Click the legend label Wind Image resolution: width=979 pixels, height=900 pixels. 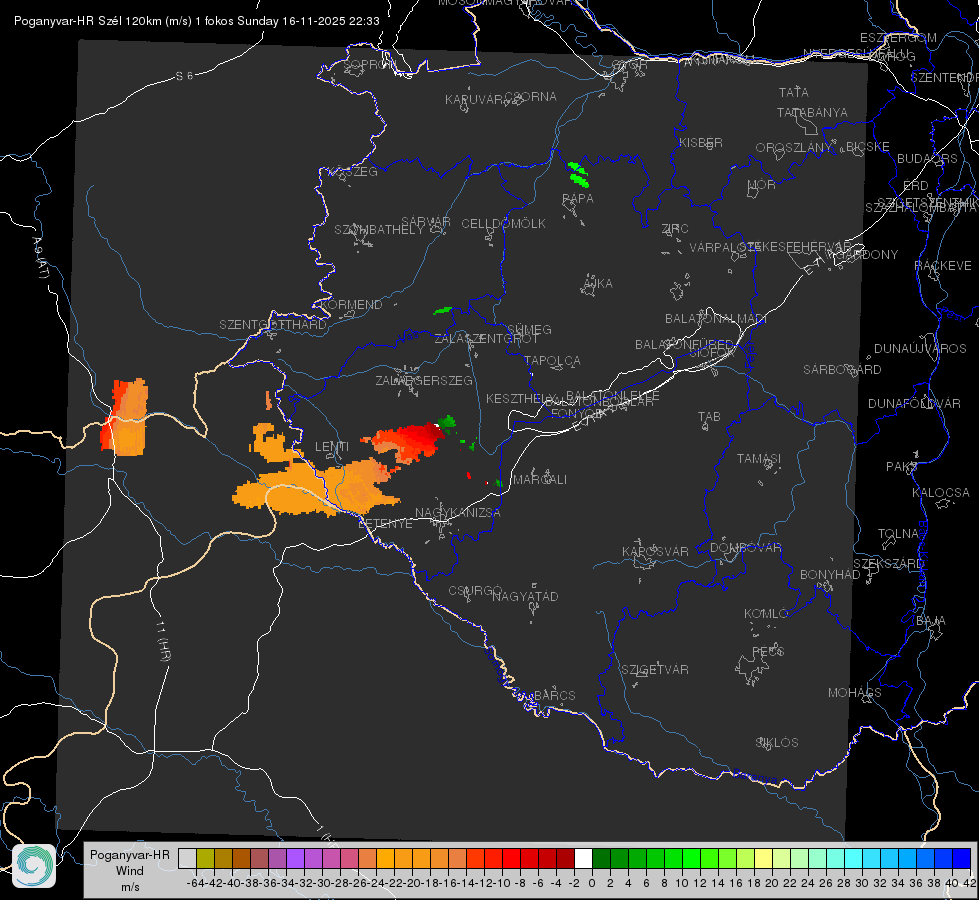130,871
